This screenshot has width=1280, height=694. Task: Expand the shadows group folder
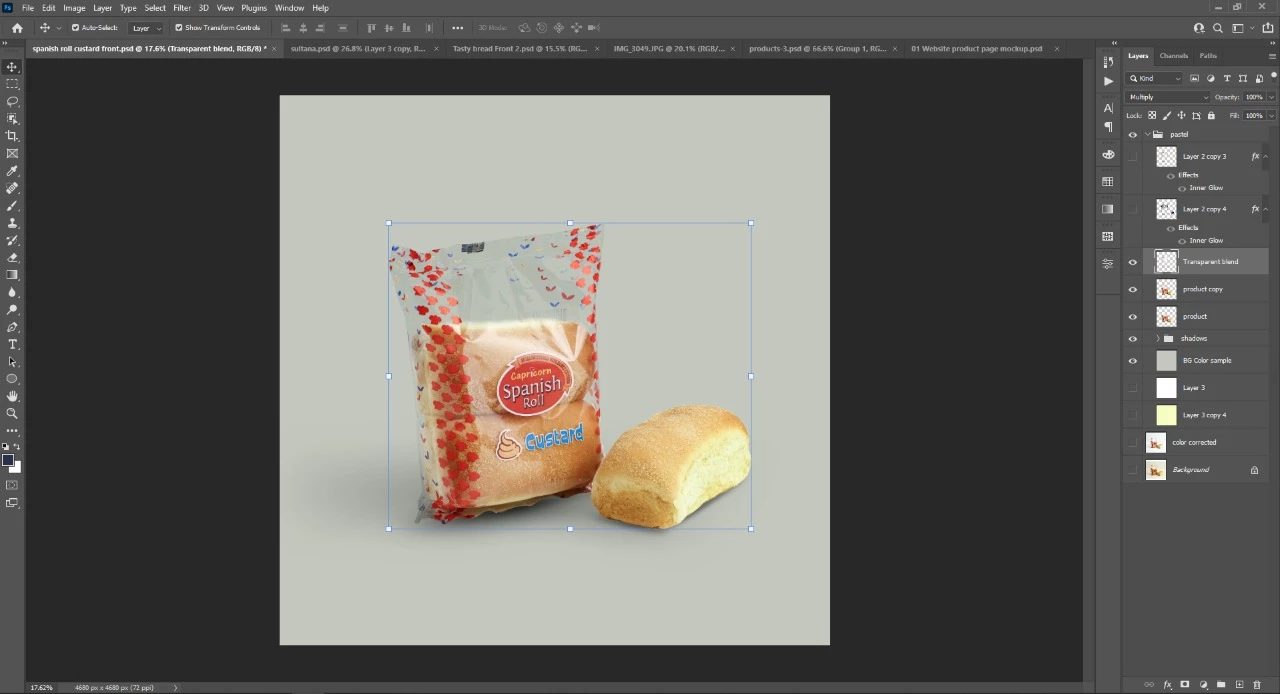[1158, 339]
